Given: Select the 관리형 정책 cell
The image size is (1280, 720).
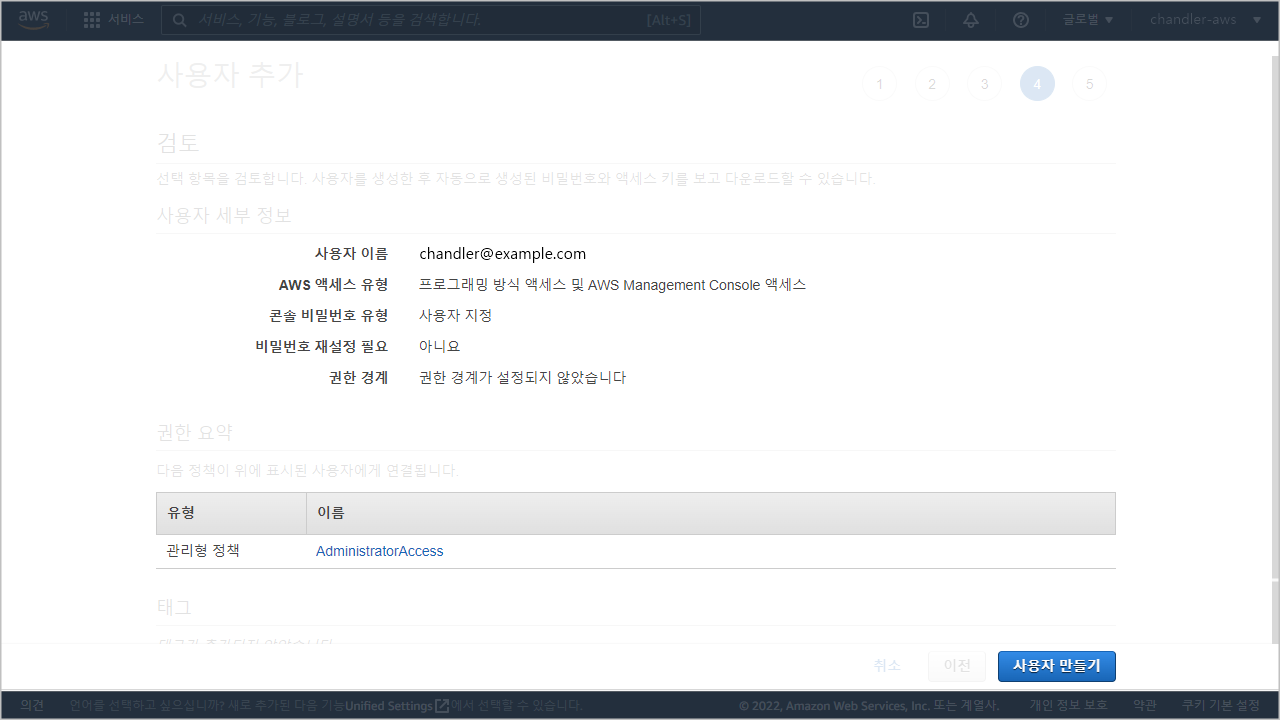Looking at the screenshot, I should (x=204, y=551).
